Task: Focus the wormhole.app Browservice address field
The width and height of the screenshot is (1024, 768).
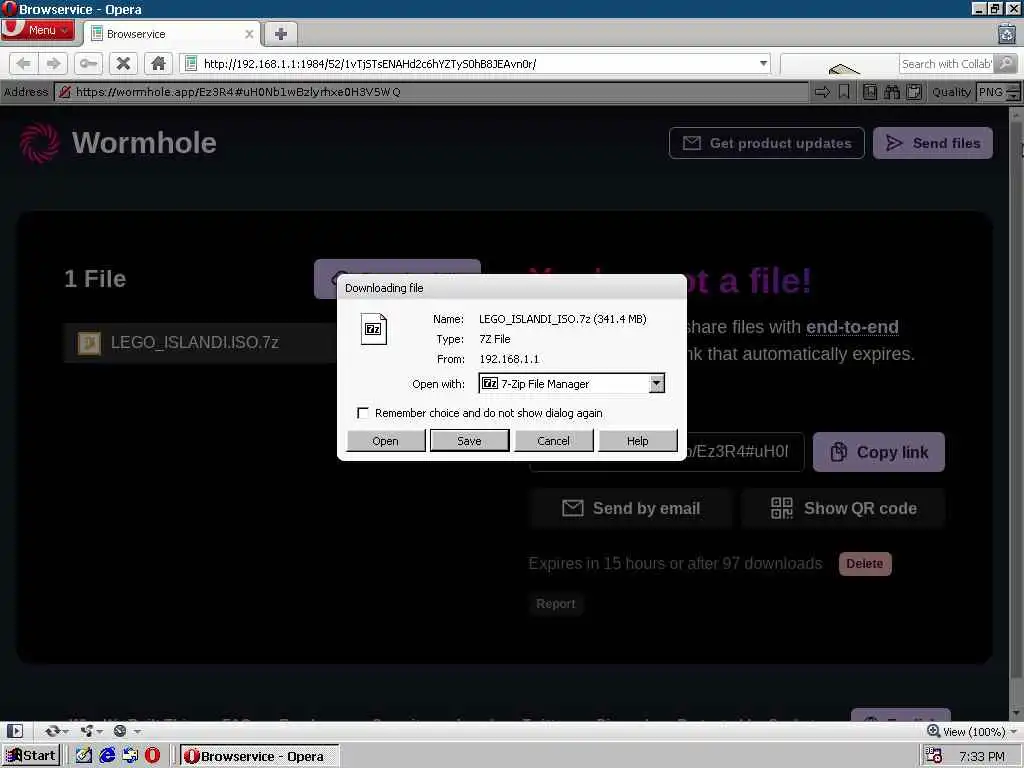Action: (x=431, y=91)
